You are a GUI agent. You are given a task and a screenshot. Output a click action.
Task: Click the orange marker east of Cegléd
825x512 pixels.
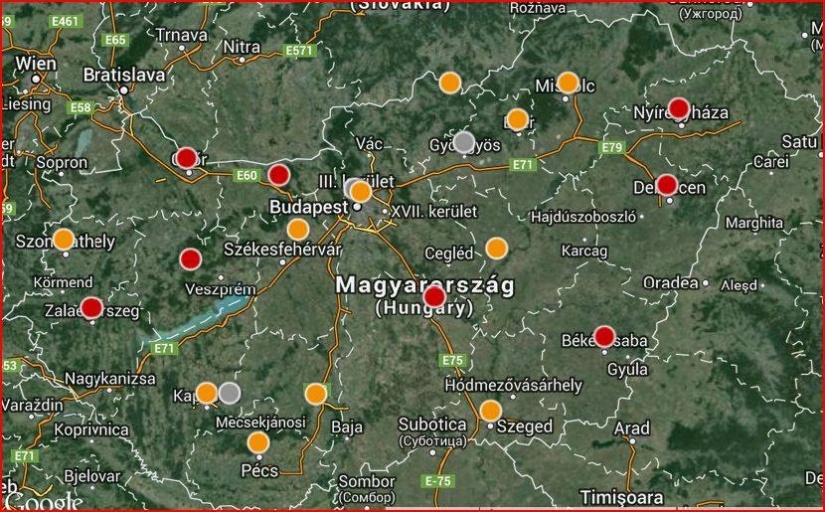point(497,248)
